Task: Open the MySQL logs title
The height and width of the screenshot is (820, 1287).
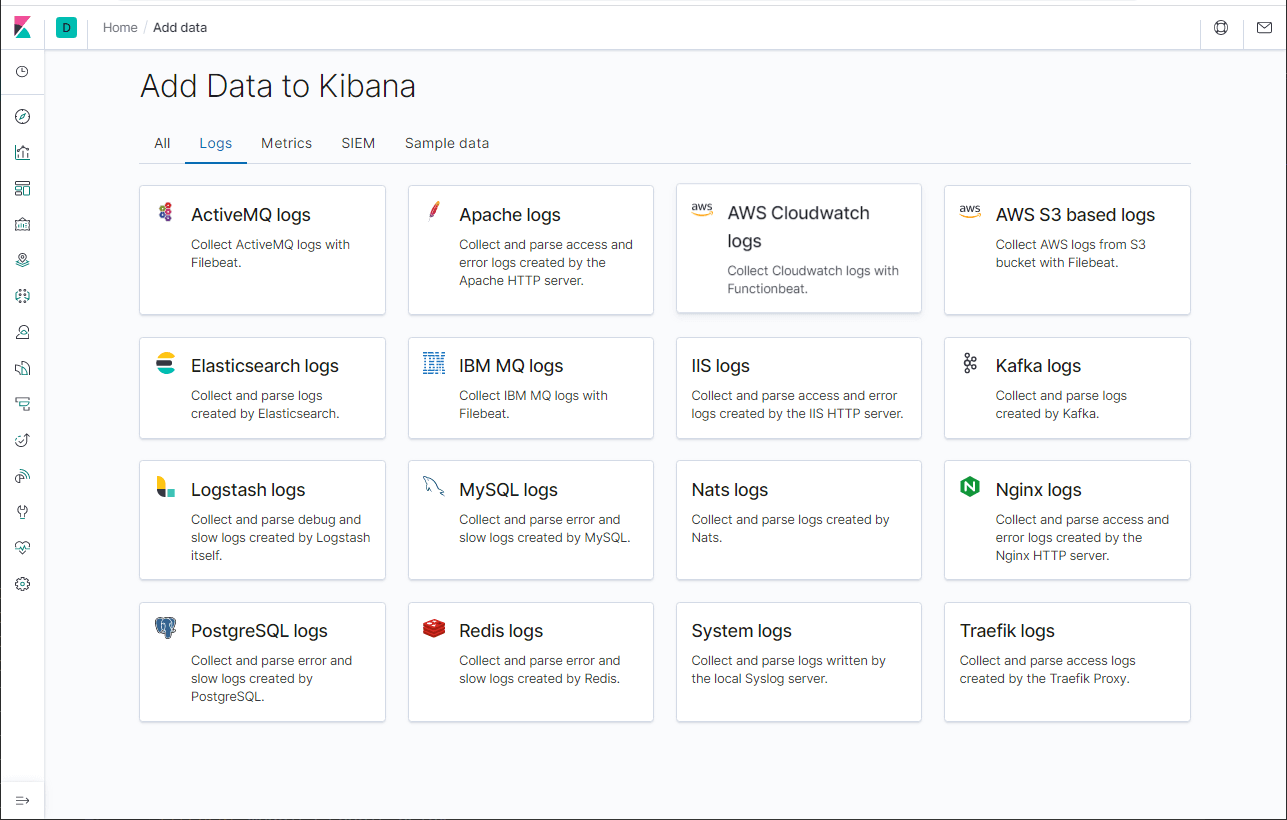Action: [508, 490]
